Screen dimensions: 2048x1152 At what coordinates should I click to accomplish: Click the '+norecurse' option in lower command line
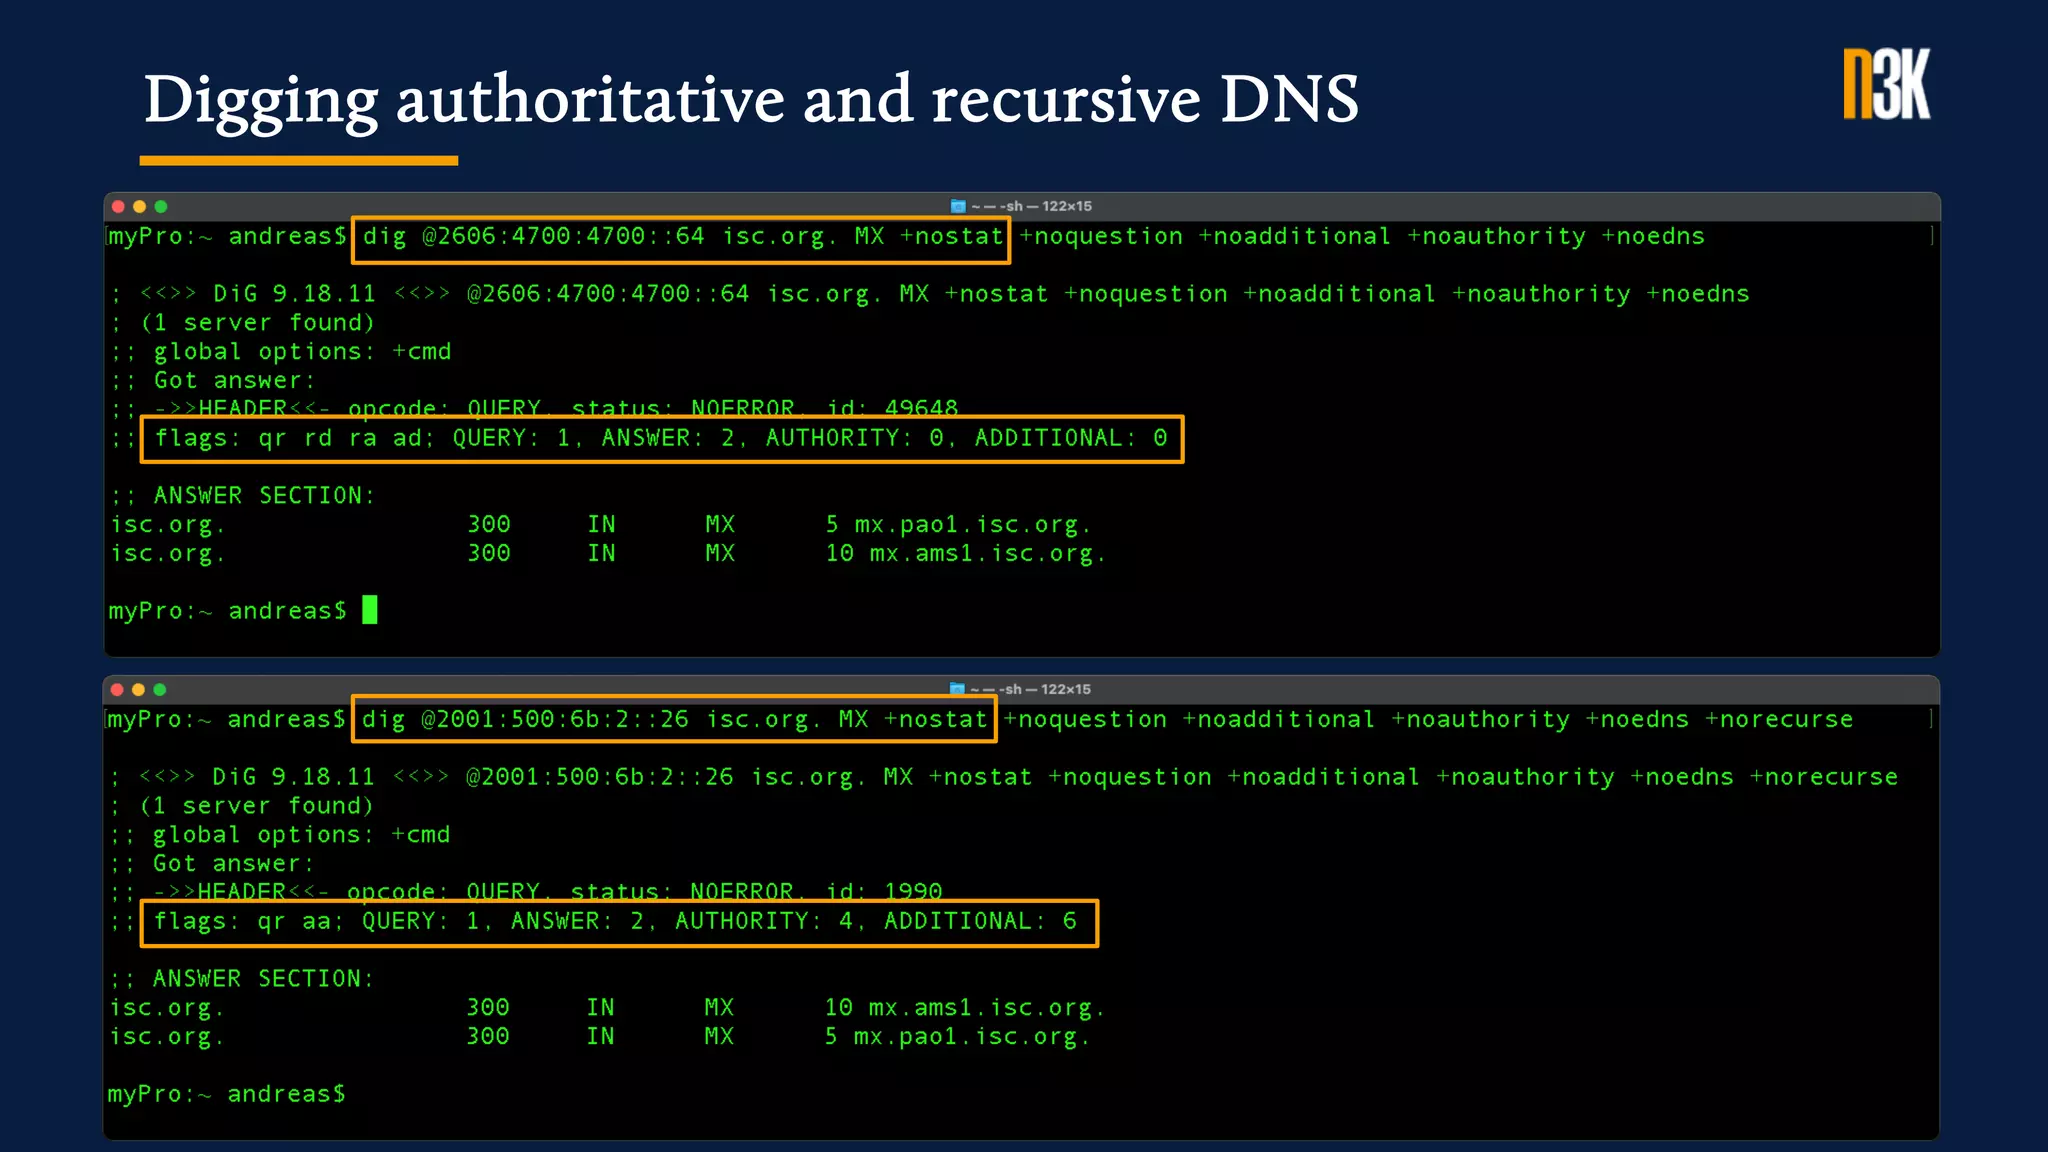pos(1779,720)
